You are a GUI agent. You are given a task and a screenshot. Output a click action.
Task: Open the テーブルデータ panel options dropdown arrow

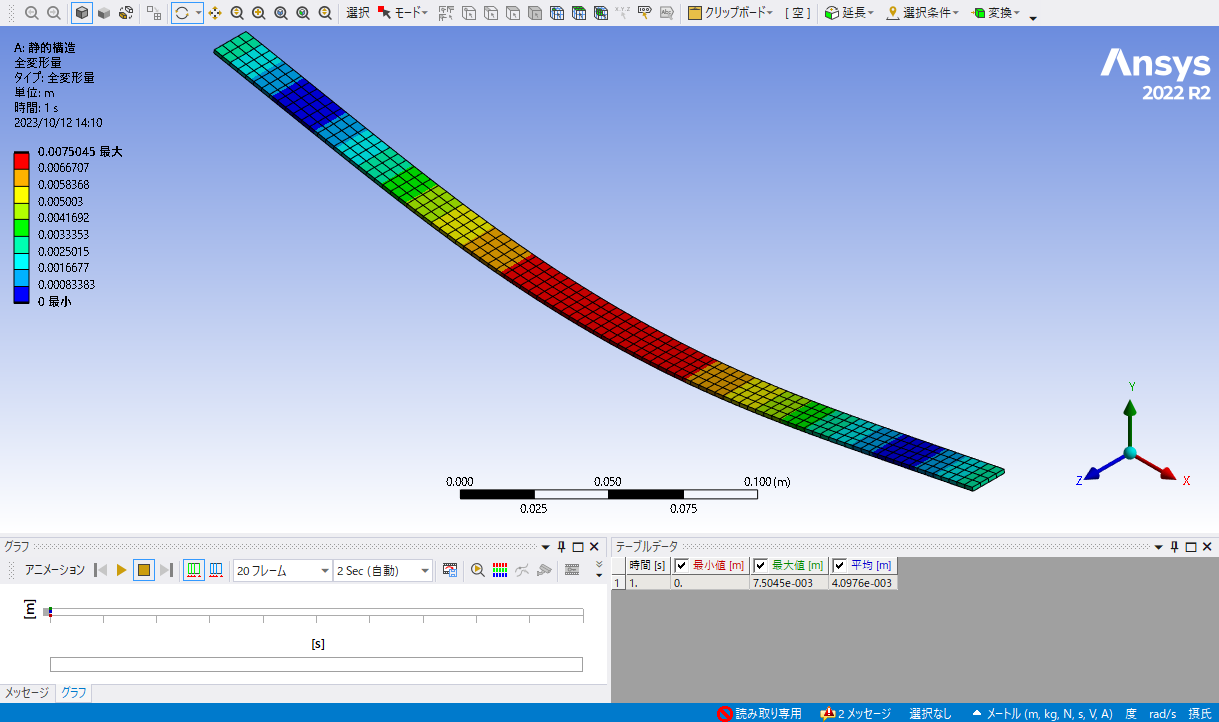pos(1159,547)
